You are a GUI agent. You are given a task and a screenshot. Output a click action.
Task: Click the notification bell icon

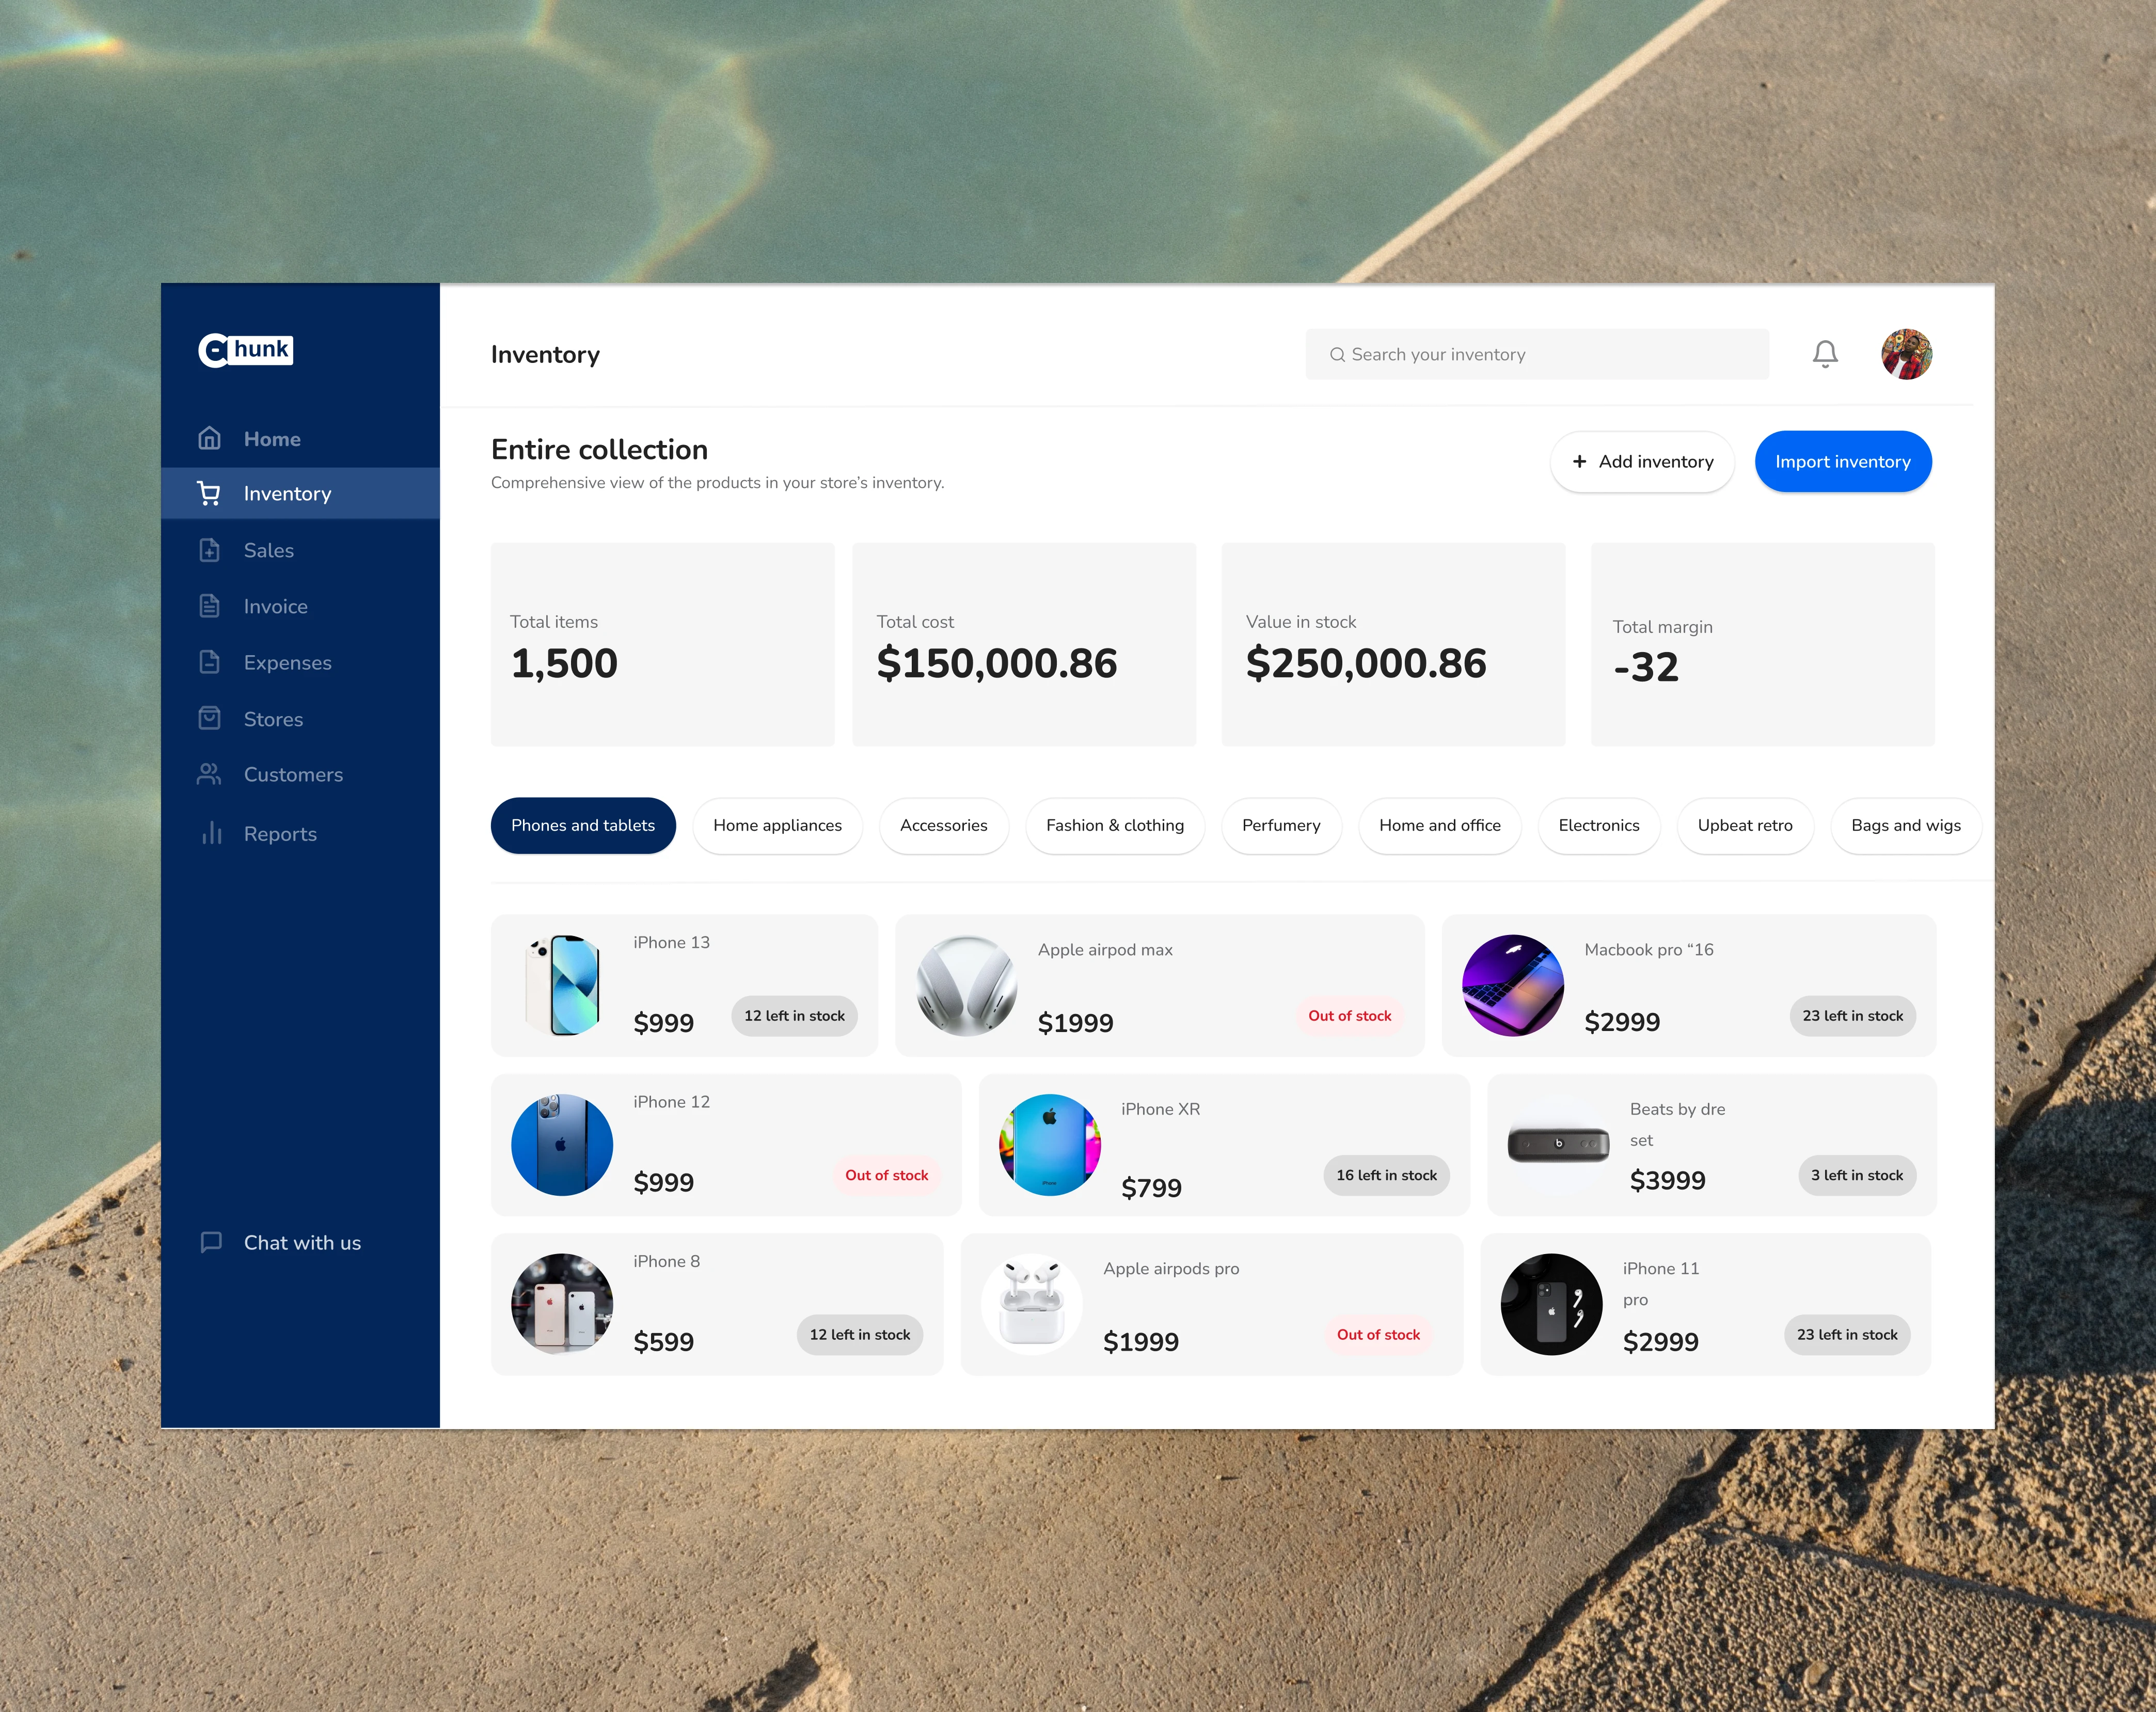1827,354
